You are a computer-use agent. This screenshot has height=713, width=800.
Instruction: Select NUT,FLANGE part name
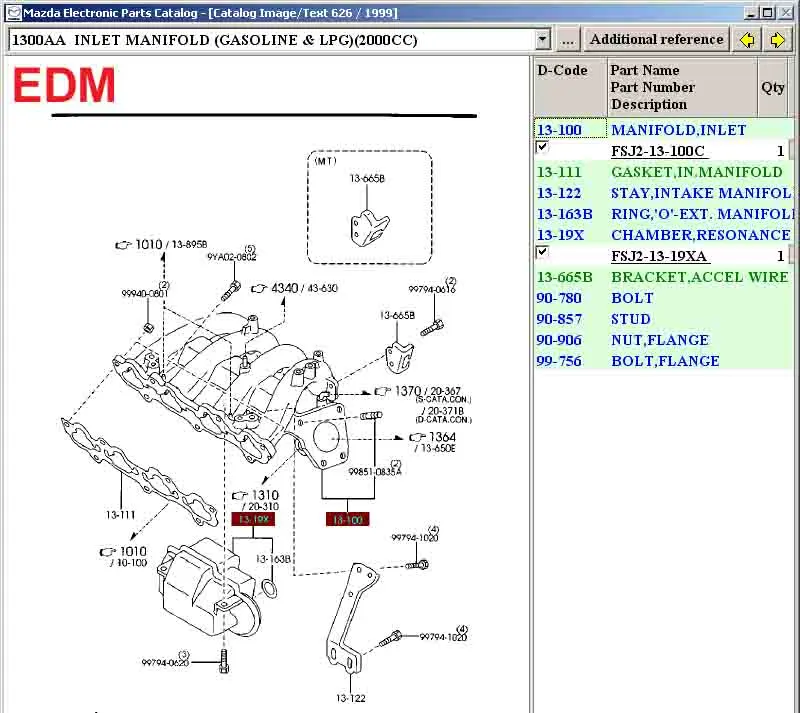pos(660,340)
